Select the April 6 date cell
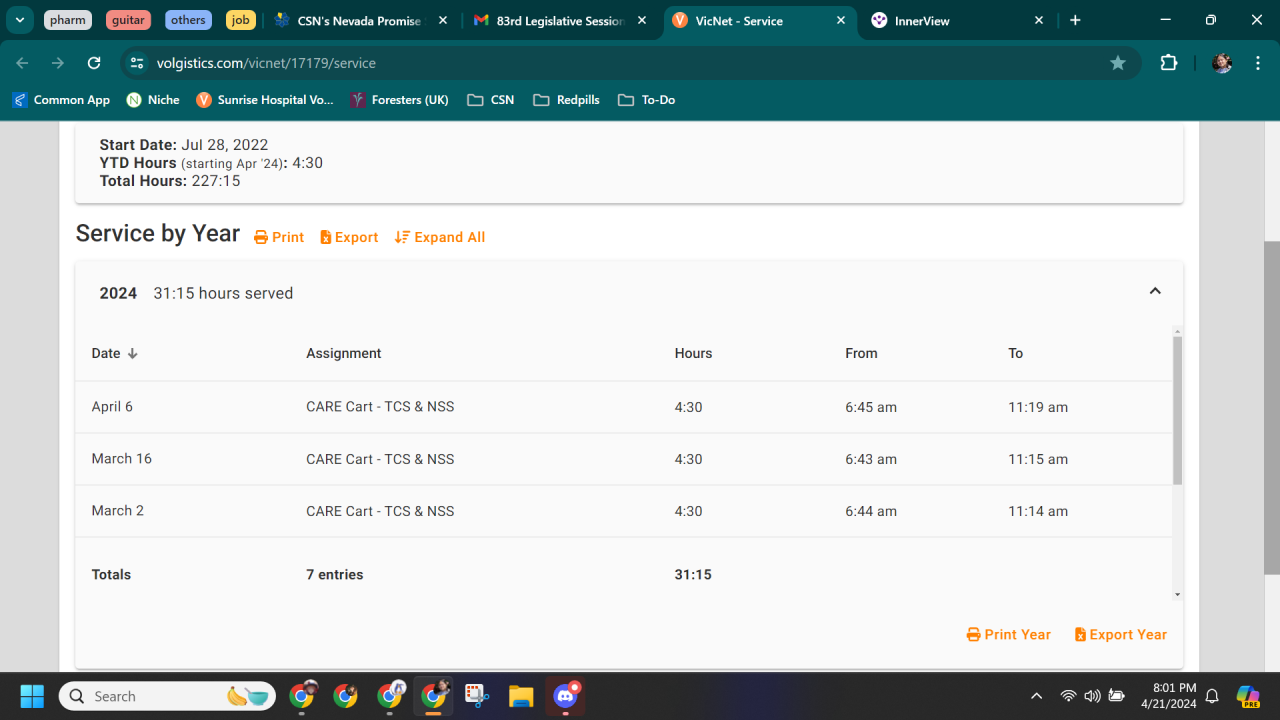 [112, 407]
